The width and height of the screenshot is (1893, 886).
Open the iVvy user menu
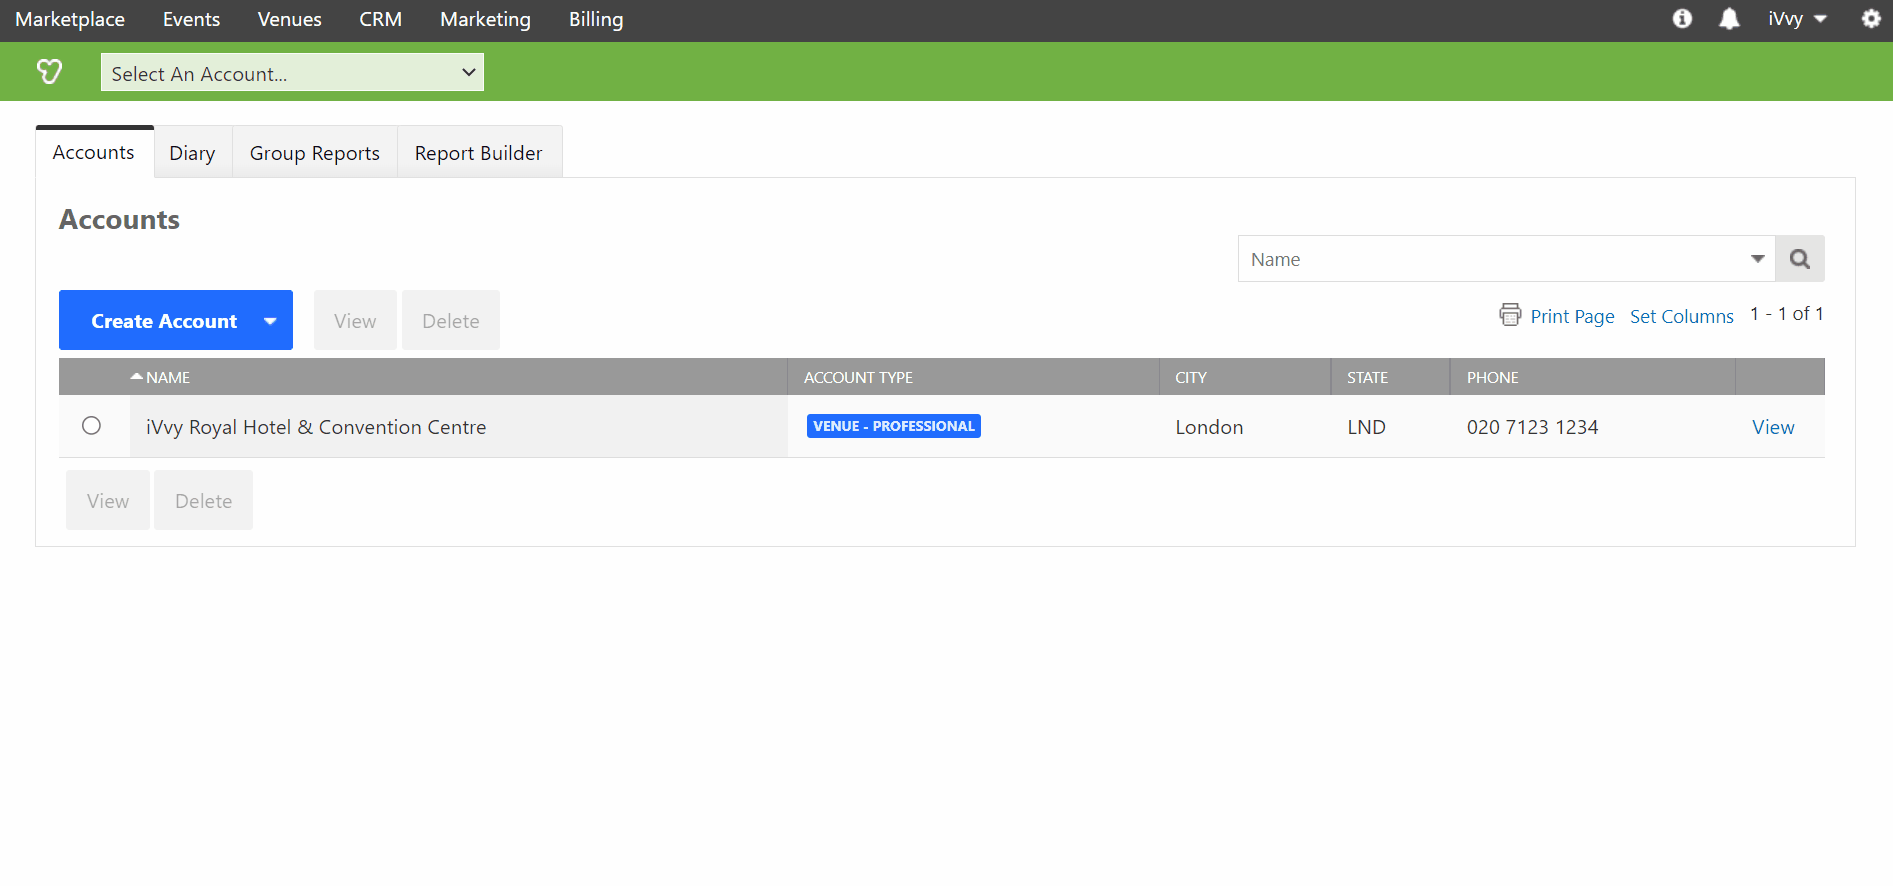tap(1797, 19)
